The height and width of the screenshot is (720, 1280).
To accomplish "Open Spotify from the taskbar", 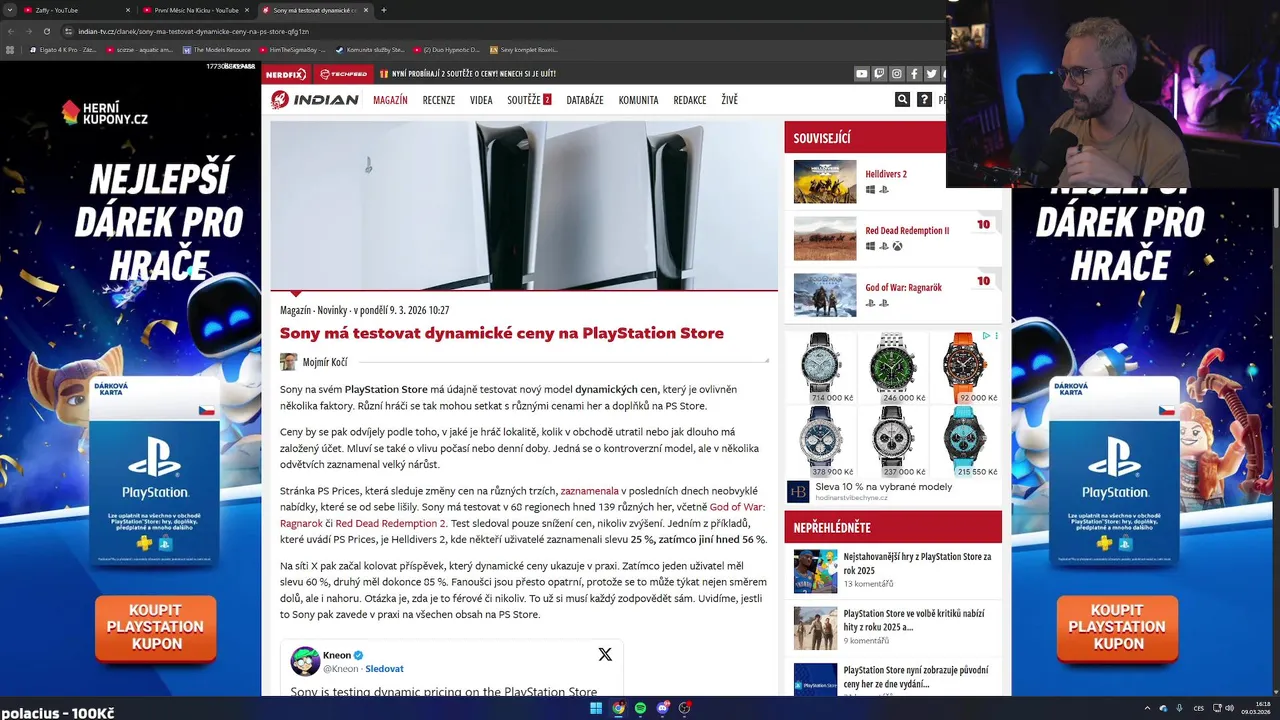I will click(x=640, y=708).
